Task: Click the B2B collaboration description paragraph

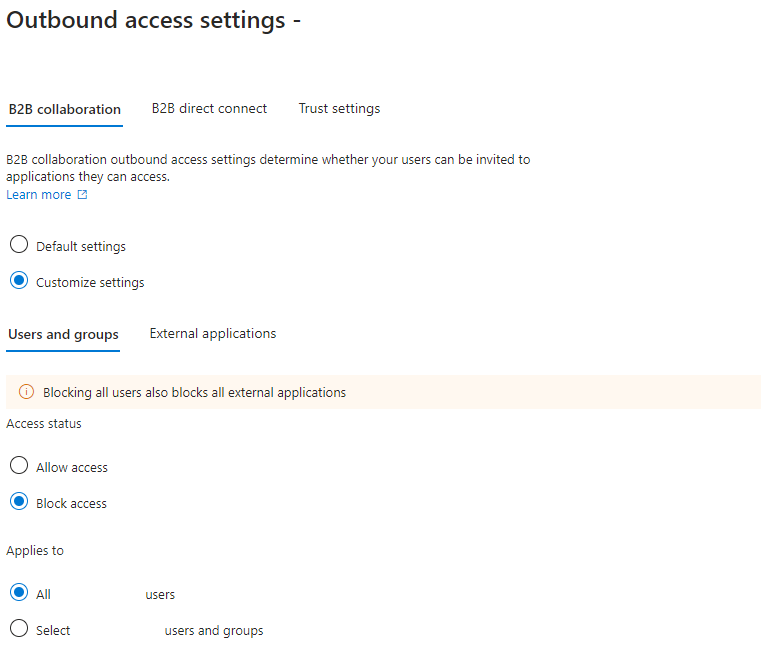Action: click(x=268, y=168)
